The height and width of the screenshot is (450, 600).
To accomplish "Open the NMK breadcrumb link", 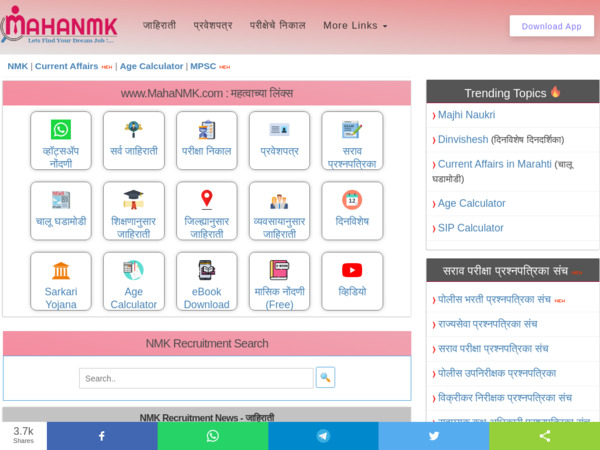I will click(18, 66).
